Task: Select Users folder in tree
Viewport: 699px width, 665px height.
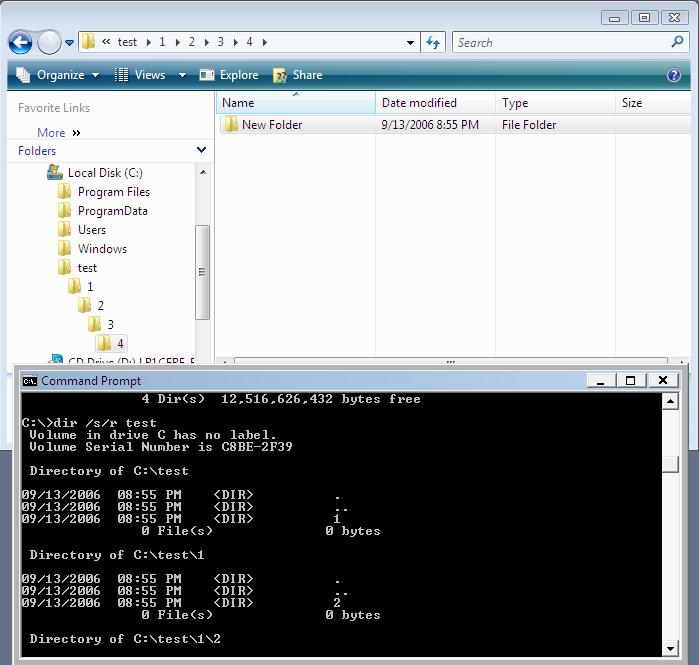Action: point(82,230)
